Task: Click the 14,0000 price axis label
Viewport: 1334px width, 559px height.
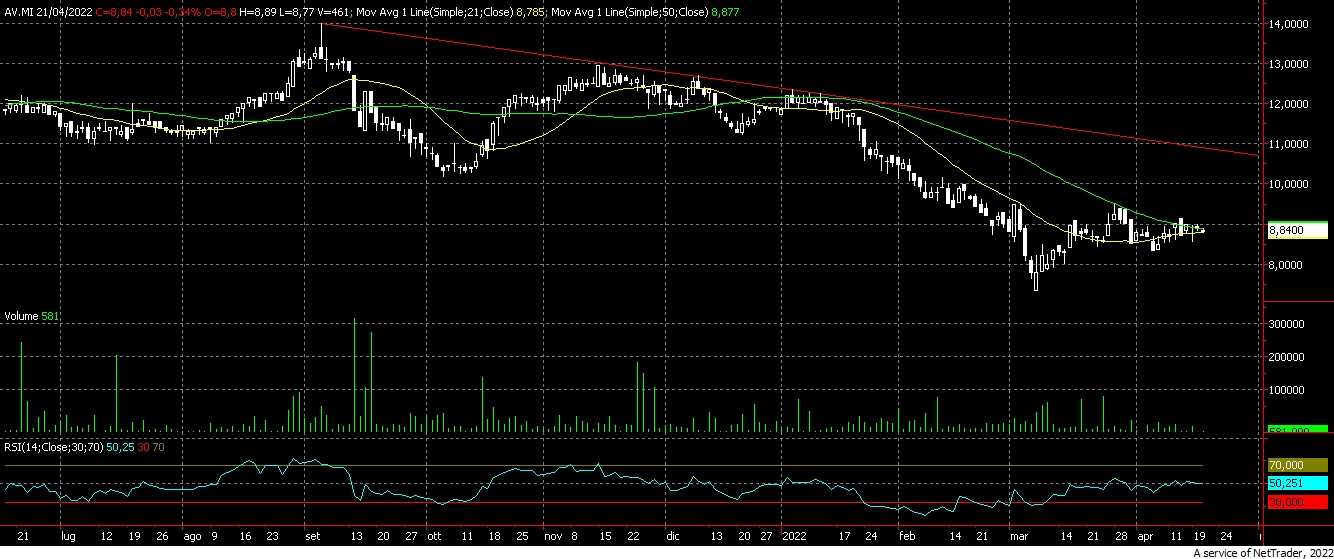Action: point(1288,23)
